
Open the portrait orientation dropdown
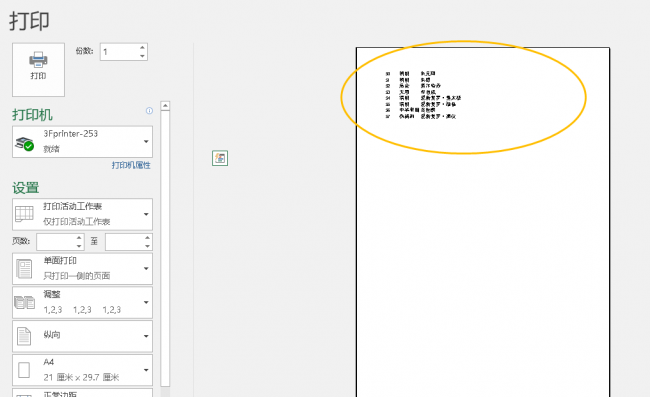[x=82, y=336]
